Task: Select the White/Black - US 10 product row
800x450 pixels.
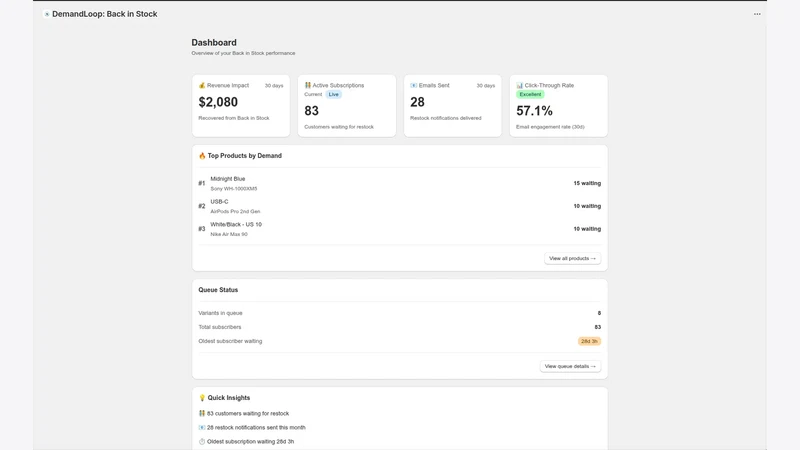Action: point(399,229)
